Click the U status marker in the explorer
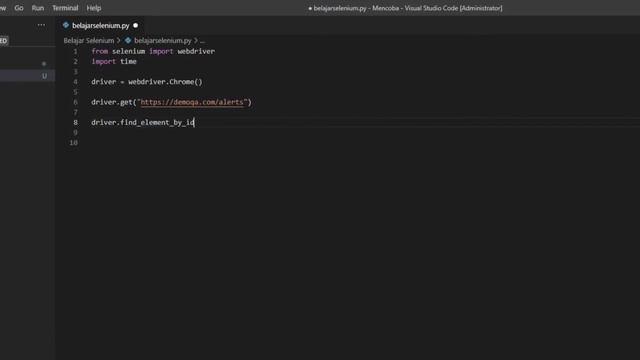640x360 pixels. pyautogui.click(x=44, y=76)
